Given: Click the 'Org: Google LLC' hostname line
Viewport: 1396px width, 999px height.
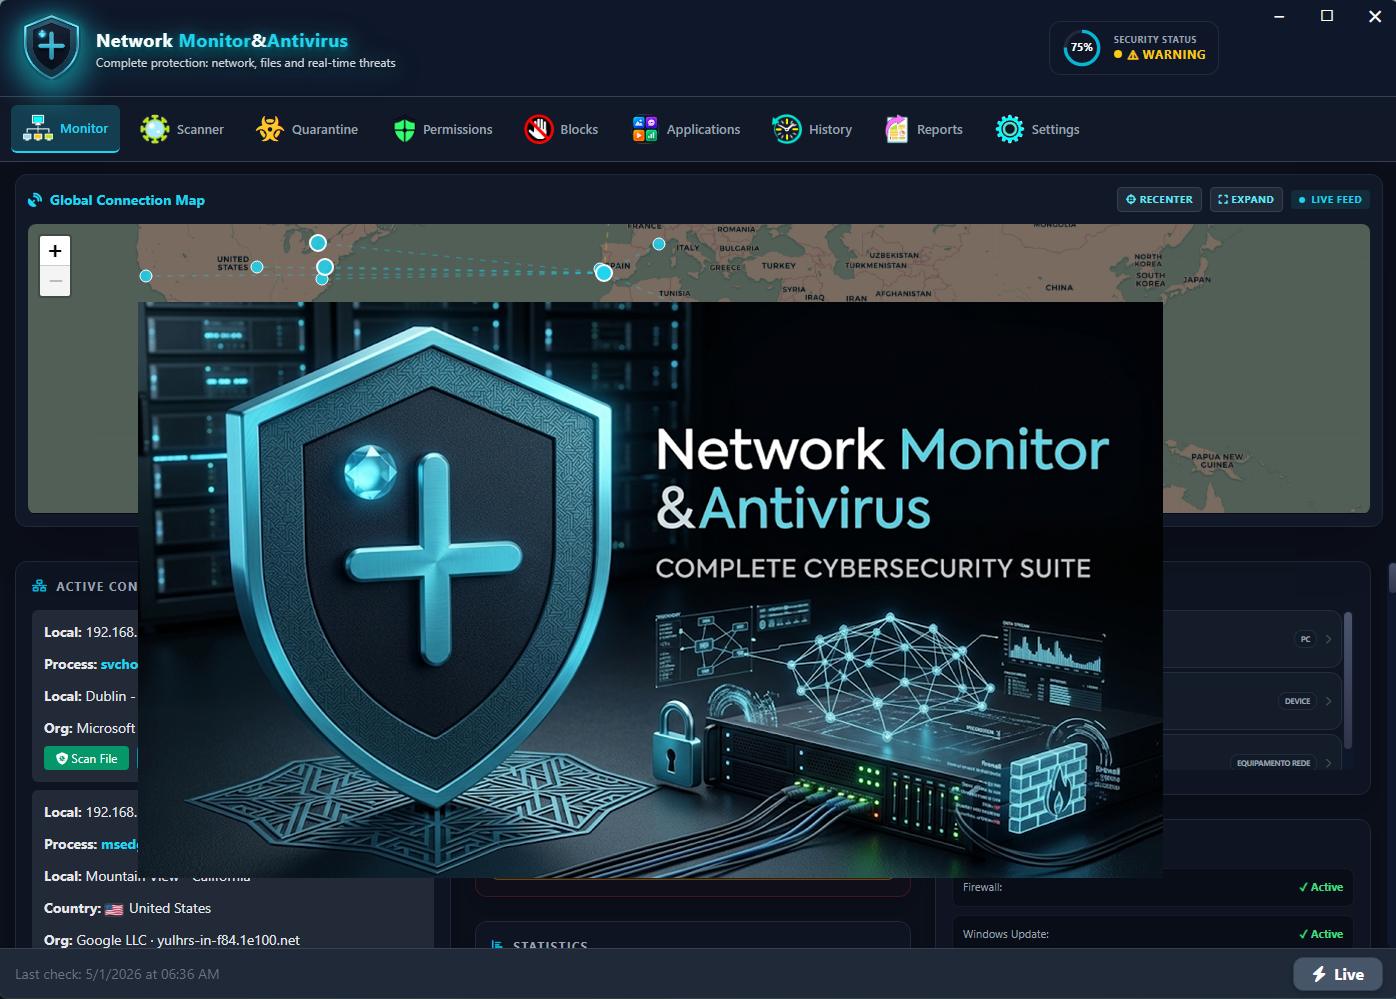Looking at the screenshot, I should pyautogui.click(x=172, y=940).
